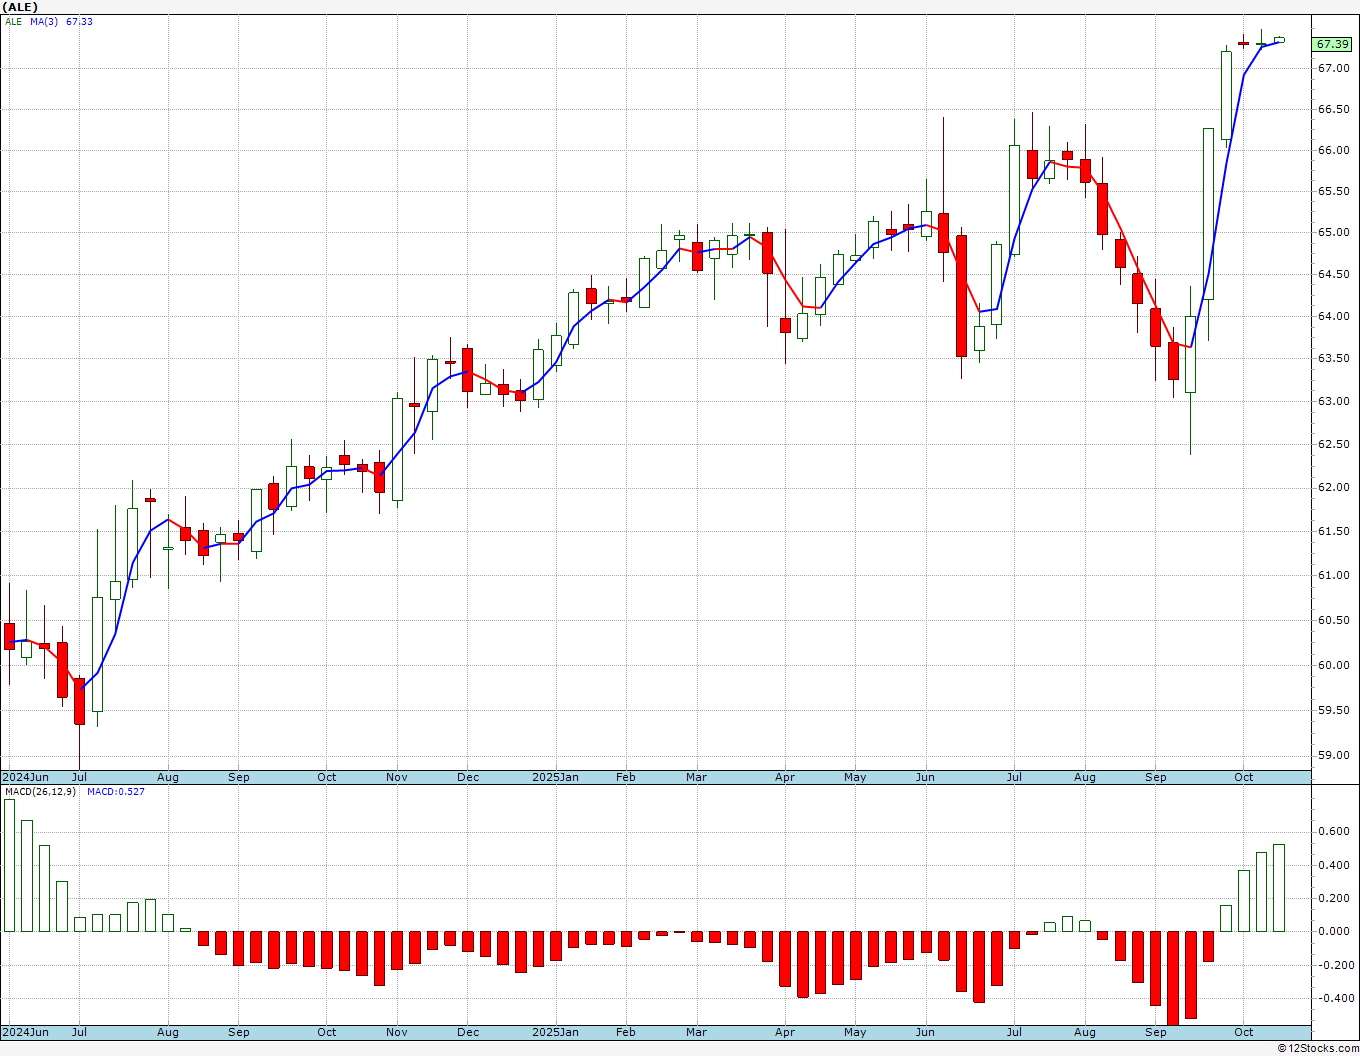The width and height of the screenshot is (1360, 1056).
Task: Click Mar on the price chart date axis
Action: point(697,777)
